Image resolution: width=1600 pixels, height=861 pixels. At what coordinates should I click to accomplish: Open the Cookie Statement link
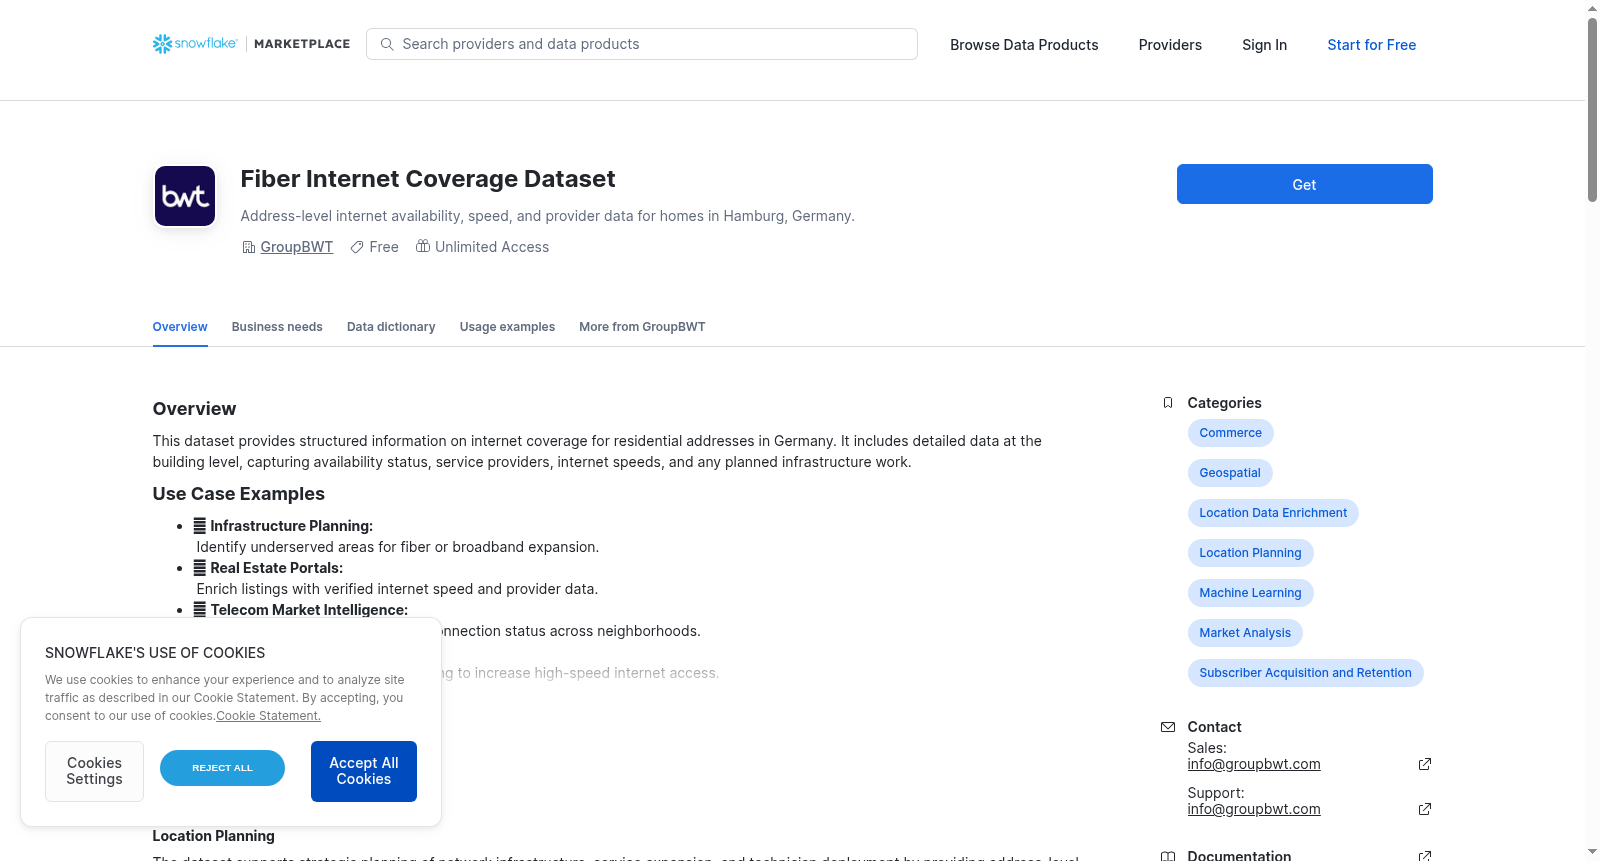tap(268, 716)
